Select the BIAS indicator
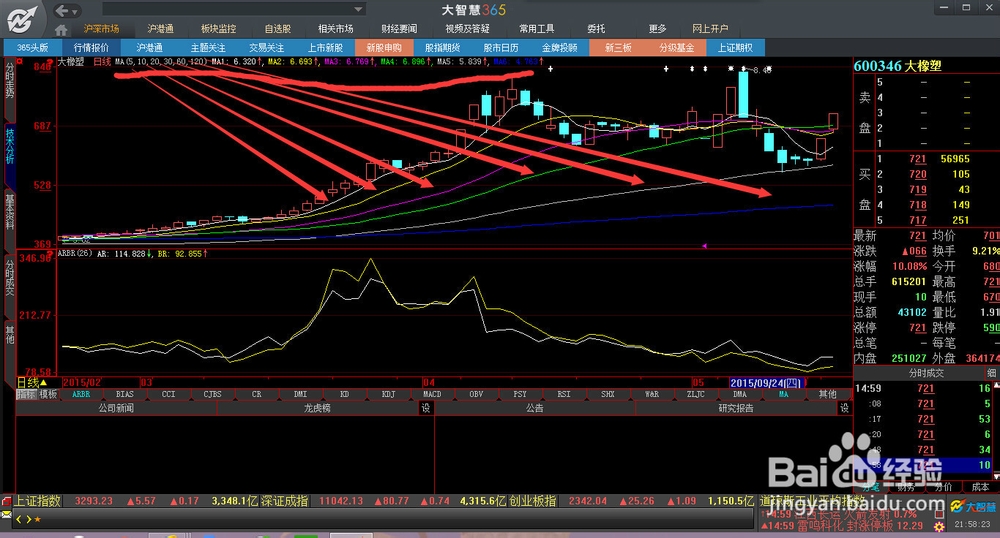 coord(125,395)
